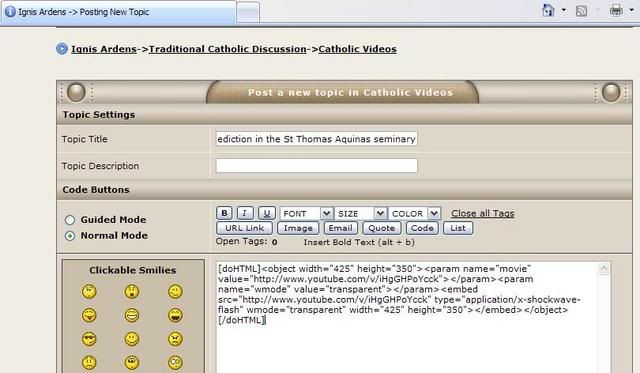Click the Topic Title input field
Image resolution: width=640 pixels, height=373 pixels.
pyautogui.click(x=316, y=139)
